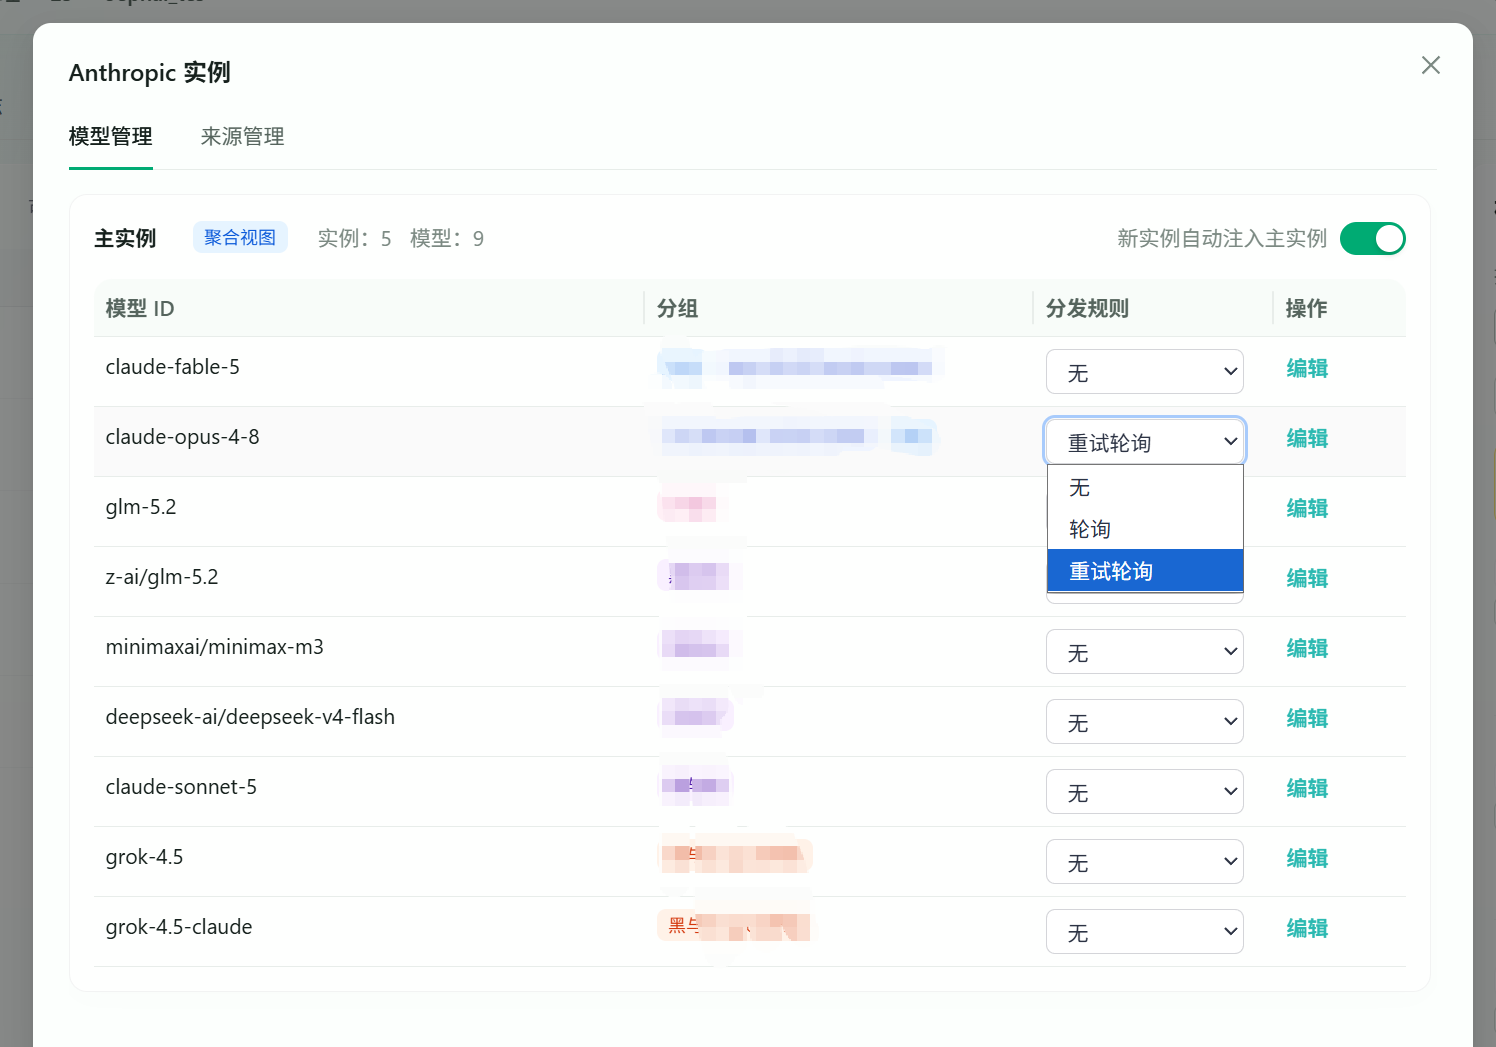Image resolution: width=1496 pixels, height=1047 pixels.
Task: Click 编辑 in the glm-5.2 row
Action: [x=1307, y=508]
